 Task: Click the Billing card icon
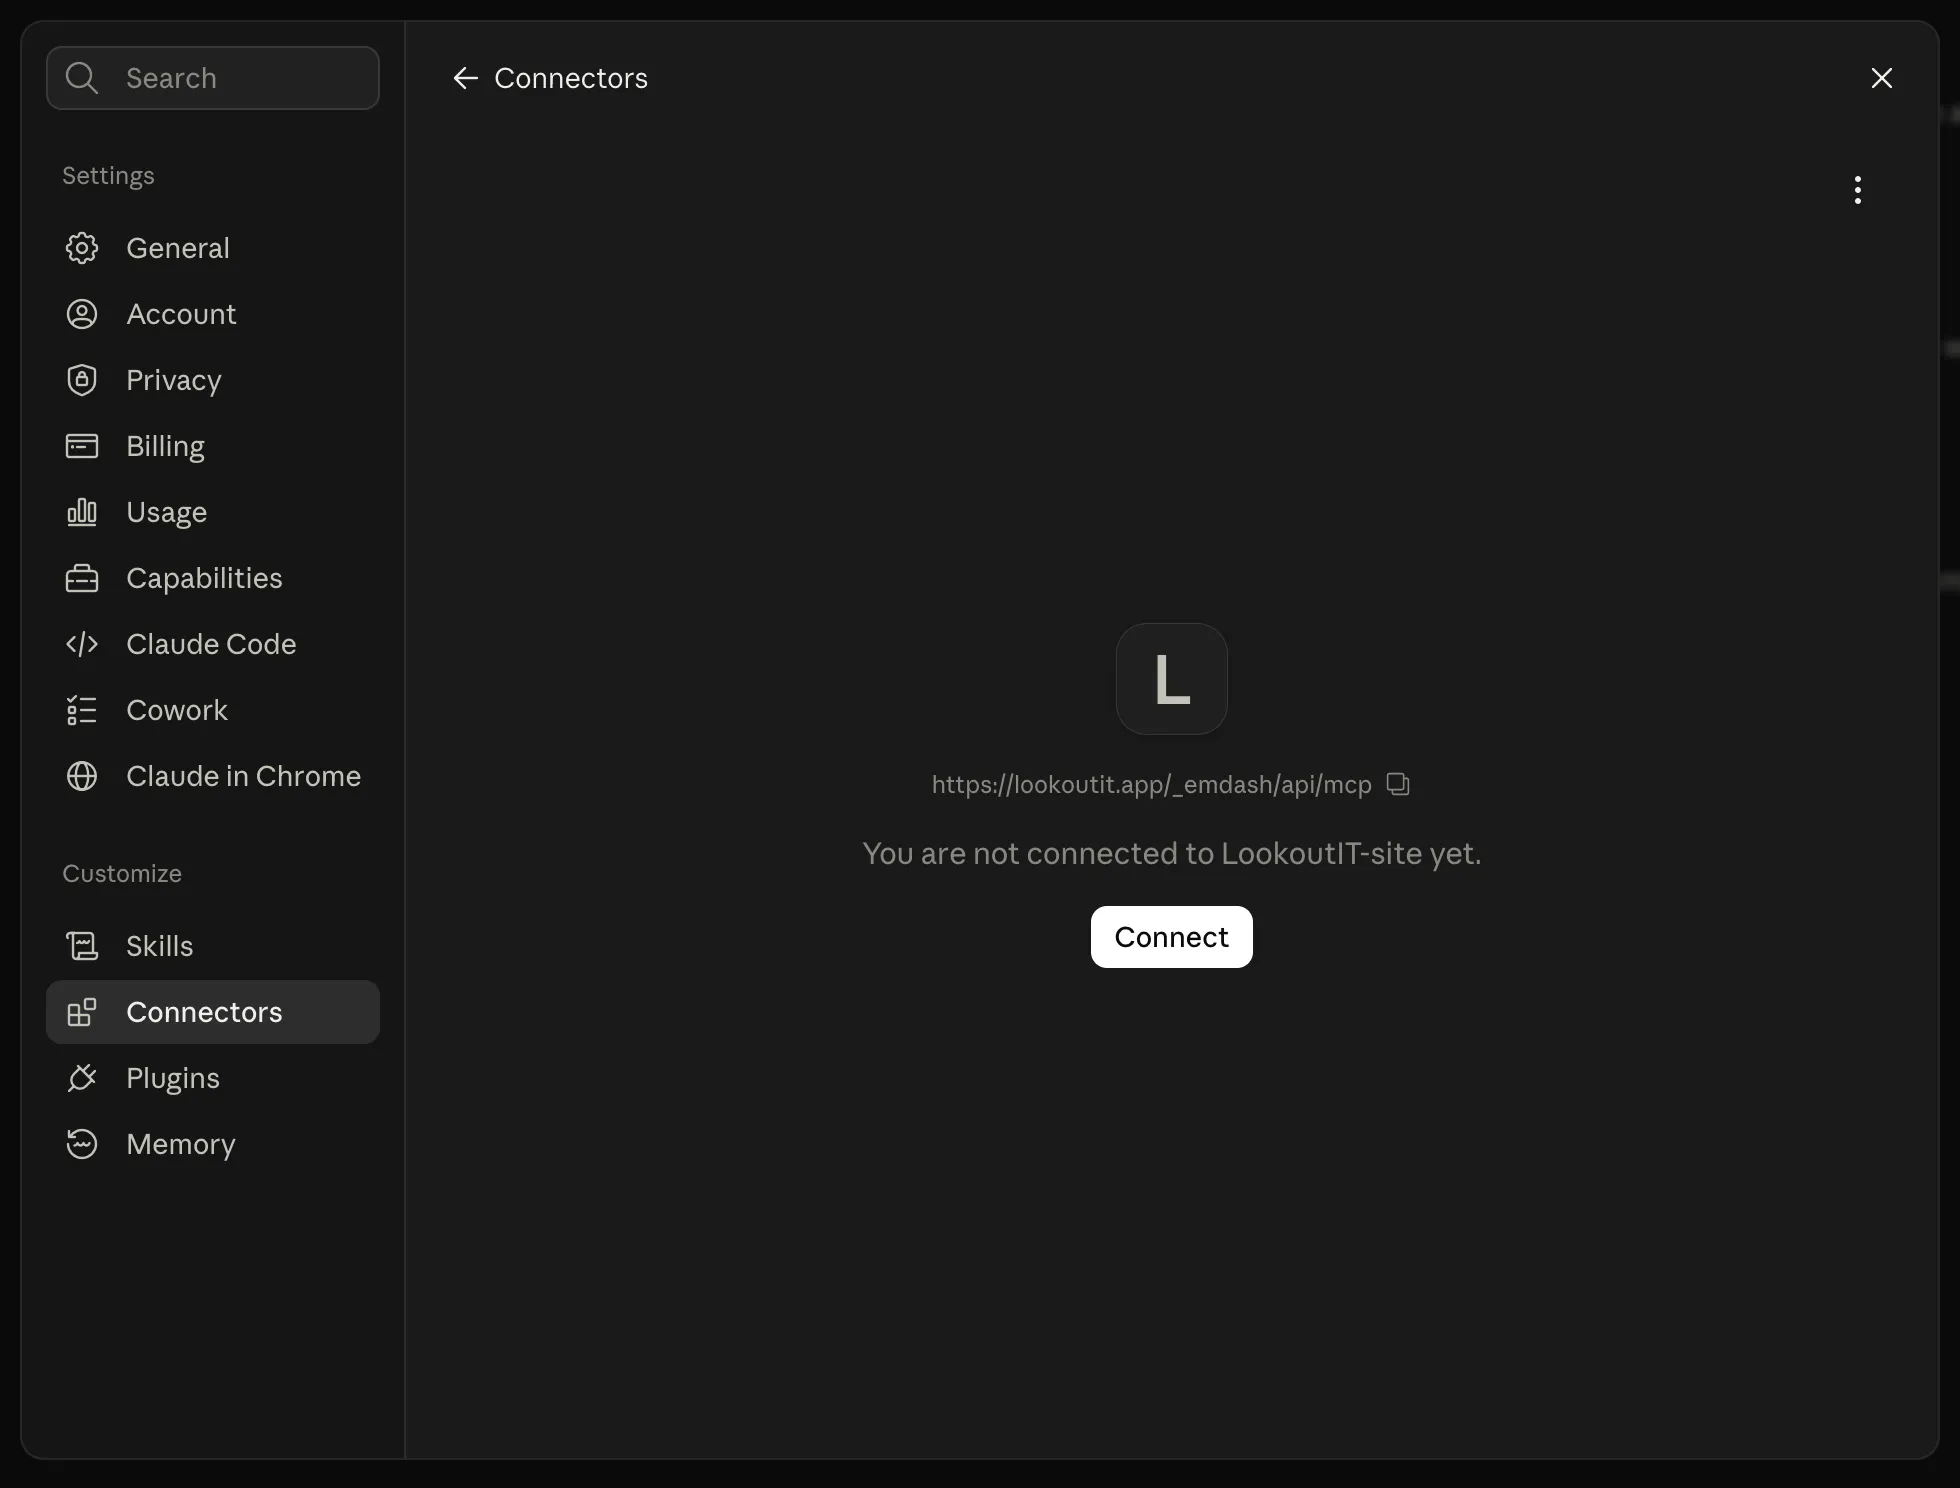point(82,446)
